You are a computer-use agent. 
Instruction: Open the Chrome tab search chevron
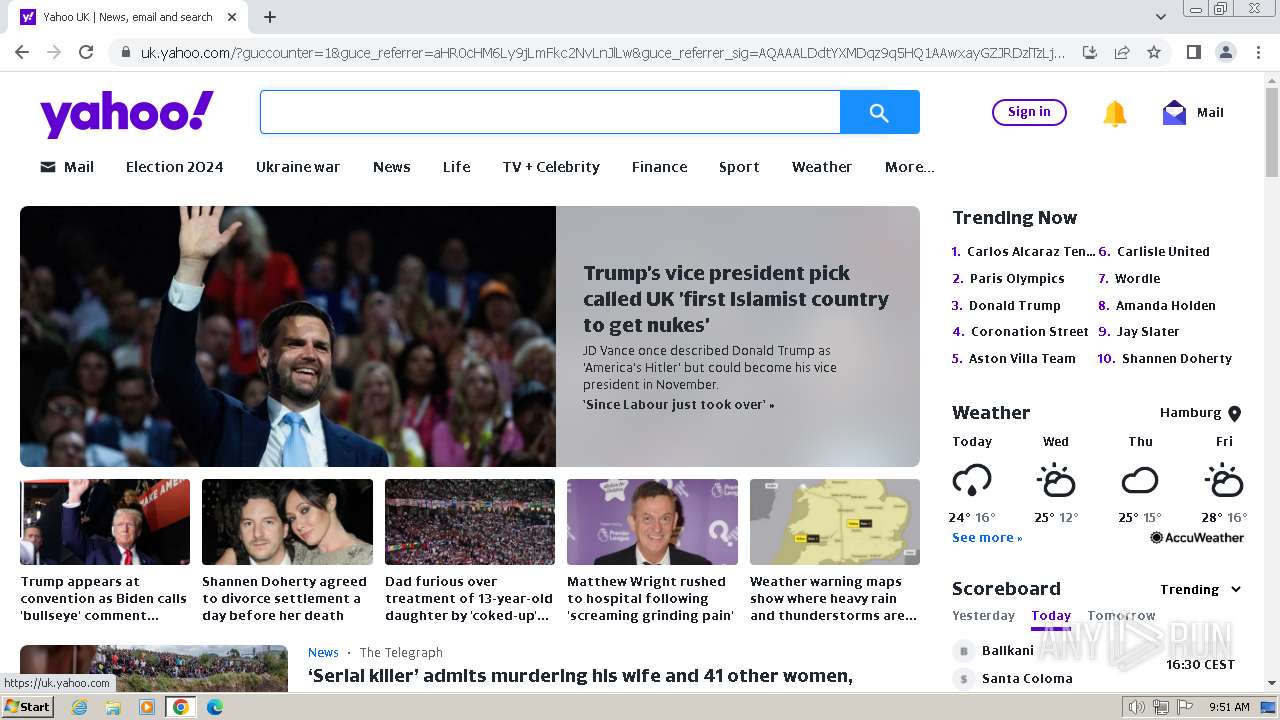point(1160,17)
